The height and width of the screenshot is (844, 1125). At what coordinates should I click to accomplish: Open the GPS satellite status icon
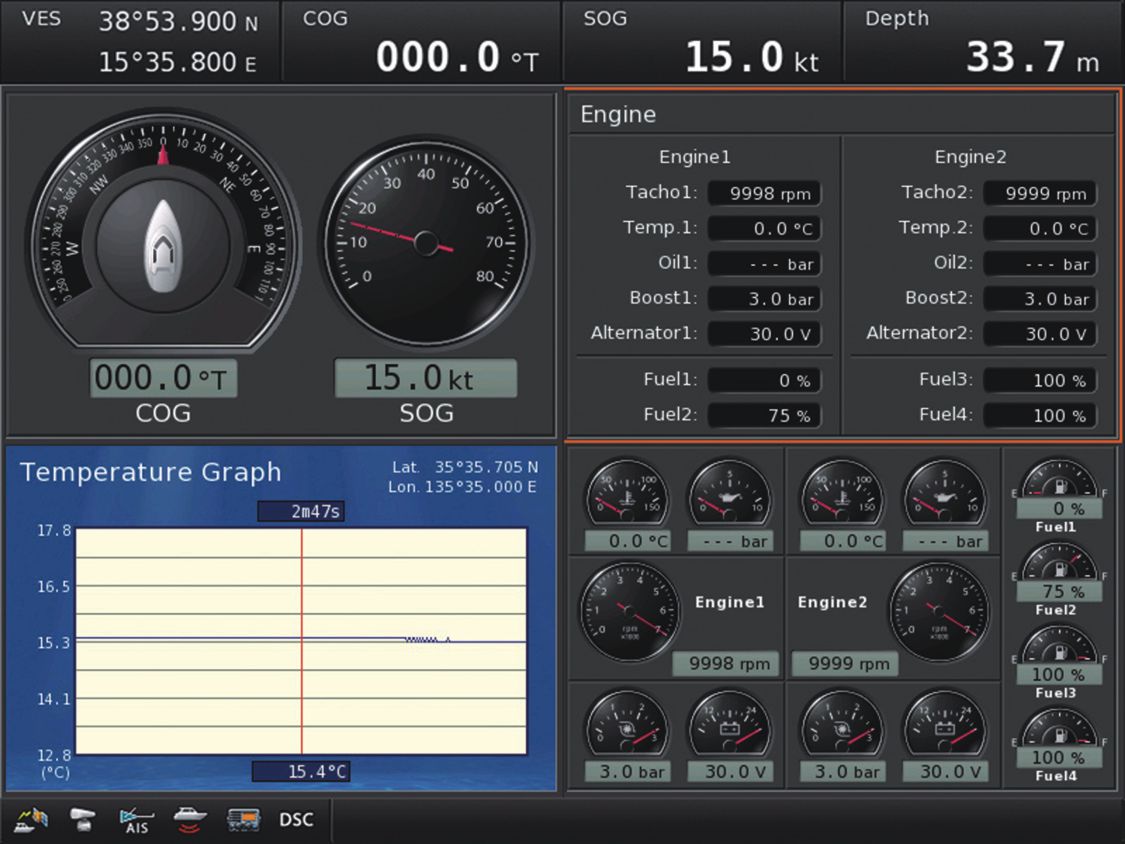(x=31, y=819)
